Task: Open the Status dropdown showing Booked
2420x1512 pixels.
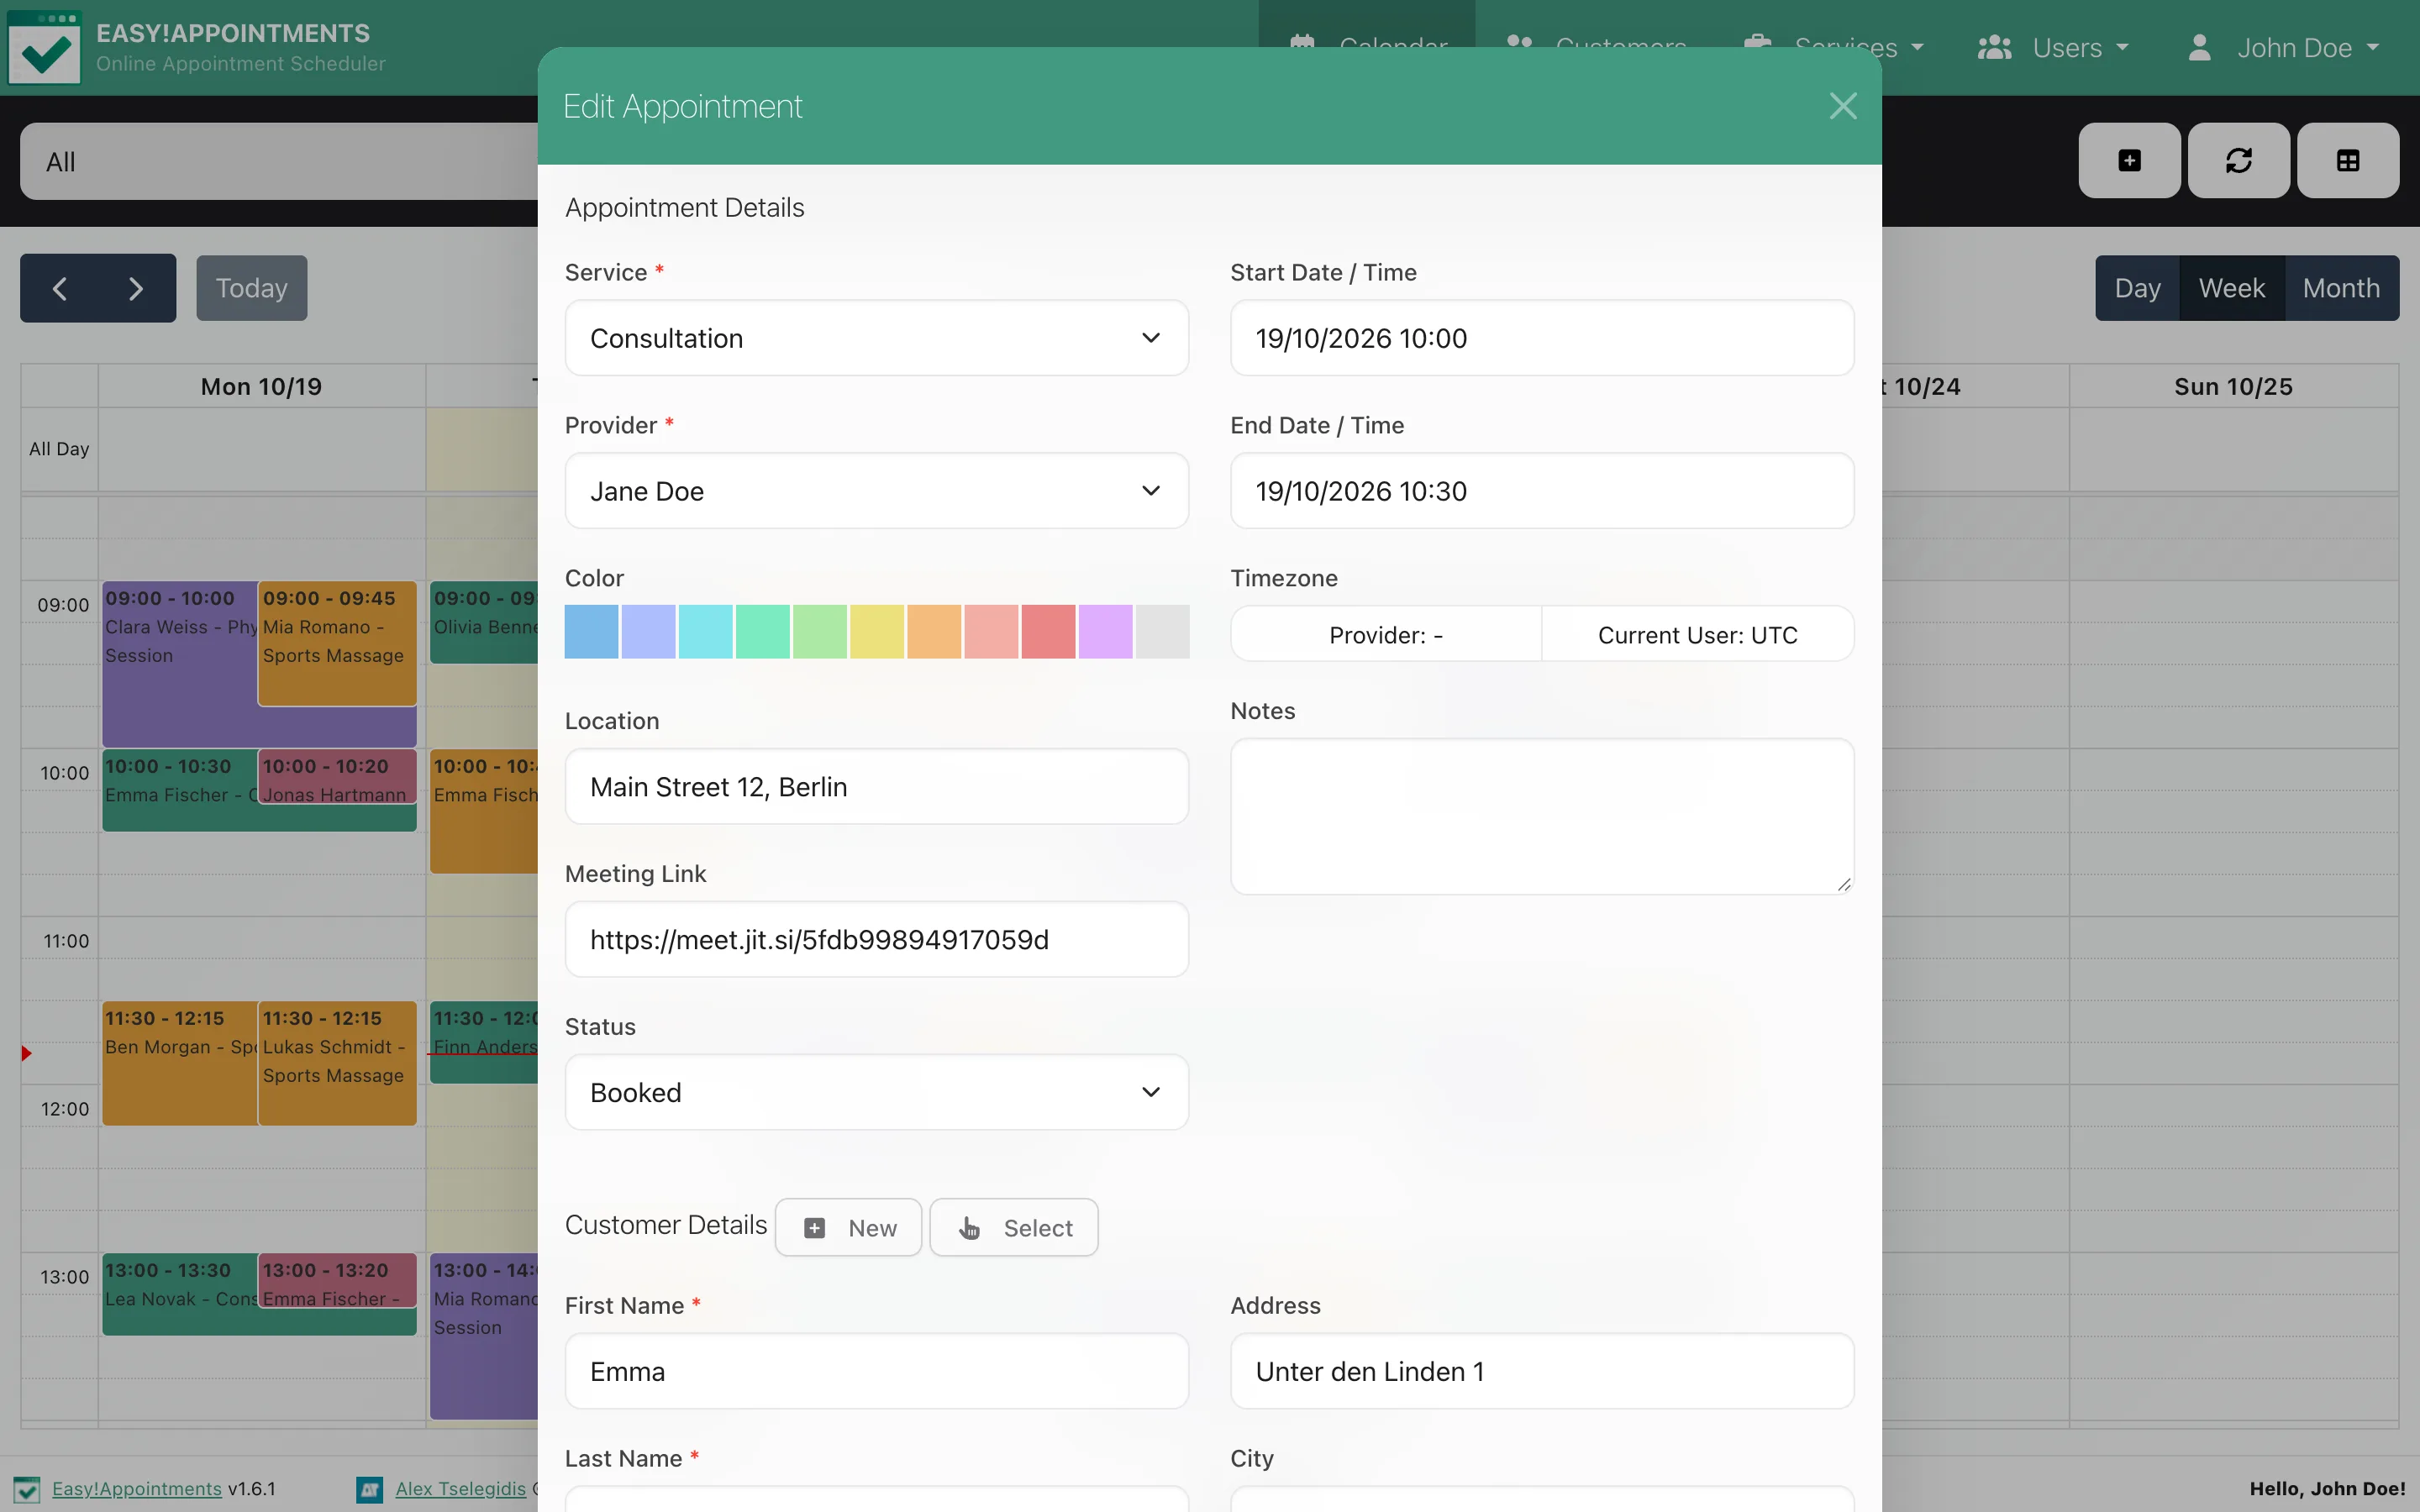Action: [876, 1092]
